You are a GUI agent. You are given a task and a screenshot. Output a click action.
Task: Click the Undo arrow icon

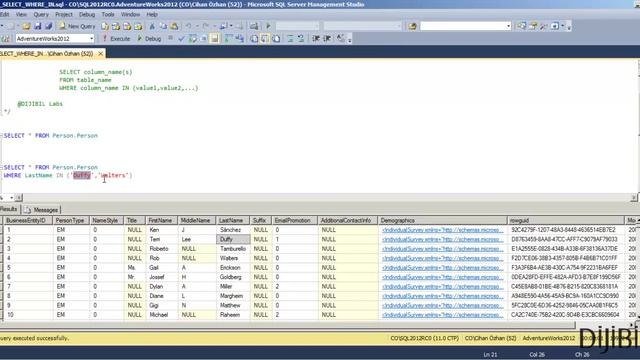coord(189,26)
